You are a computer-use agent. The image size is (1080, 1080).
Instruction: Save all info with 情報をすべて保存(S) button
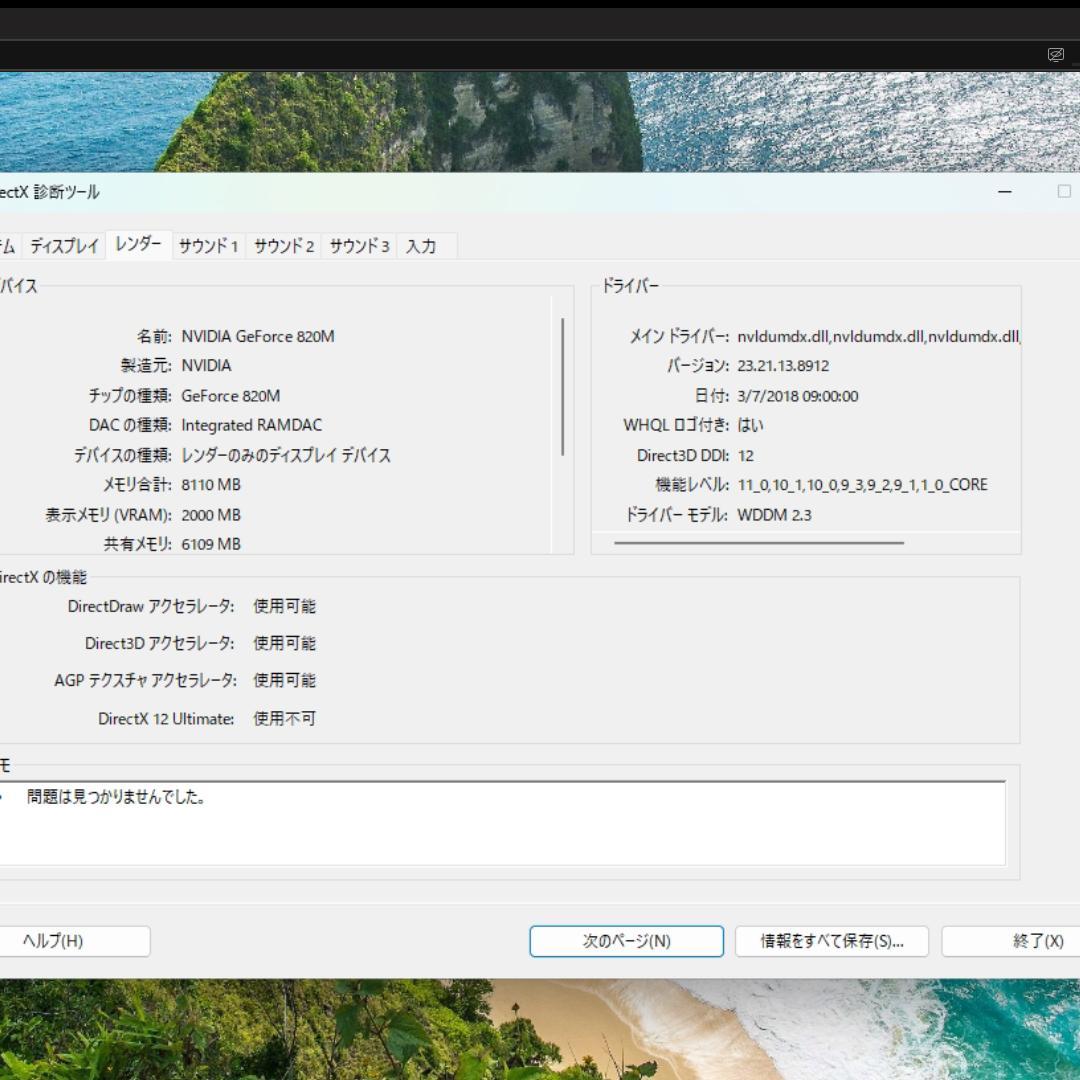pos(831,941)
